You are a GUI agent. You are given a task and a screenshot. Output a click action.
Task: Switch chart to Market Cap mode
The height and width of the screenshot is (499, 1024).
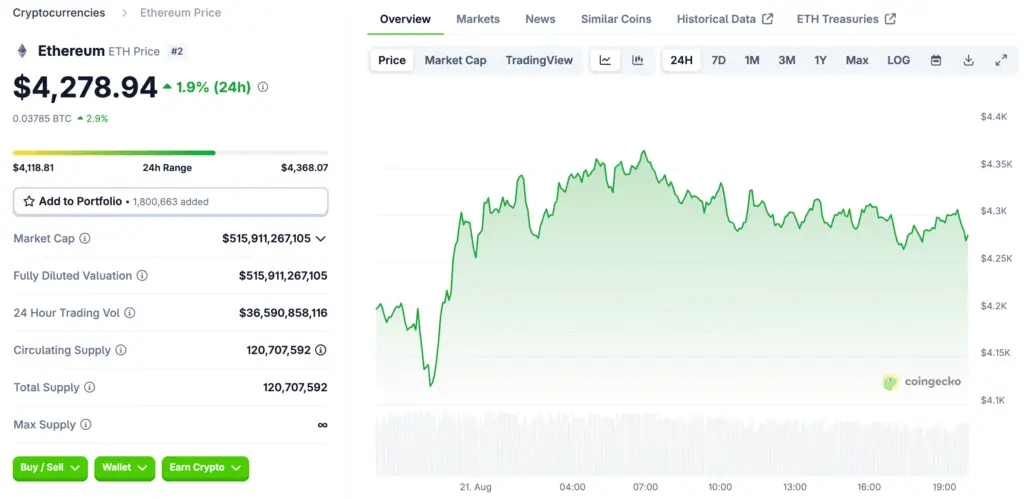pos(455,60)
